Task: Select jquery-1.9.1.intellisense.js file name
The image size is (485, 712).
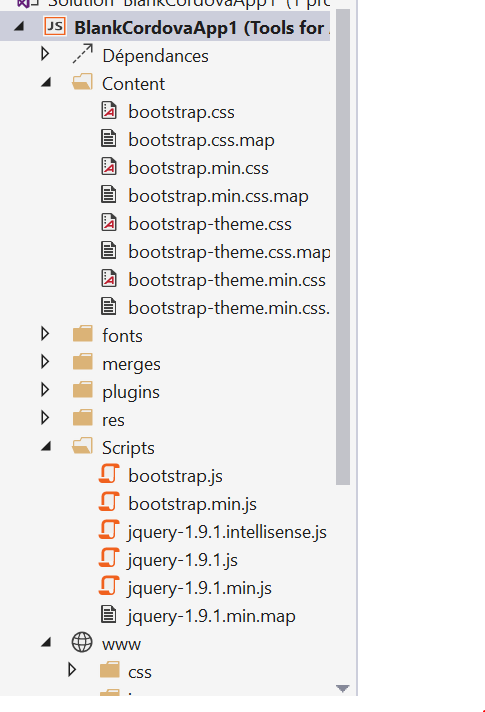Action: tap(227, 532)
